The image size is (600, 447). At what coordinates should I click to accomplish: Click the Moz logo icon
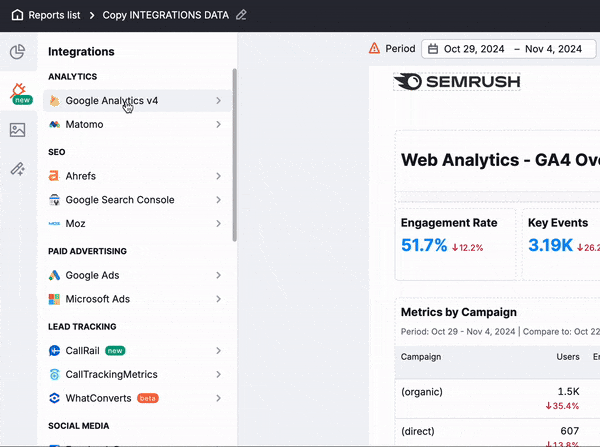pos(54,224)
